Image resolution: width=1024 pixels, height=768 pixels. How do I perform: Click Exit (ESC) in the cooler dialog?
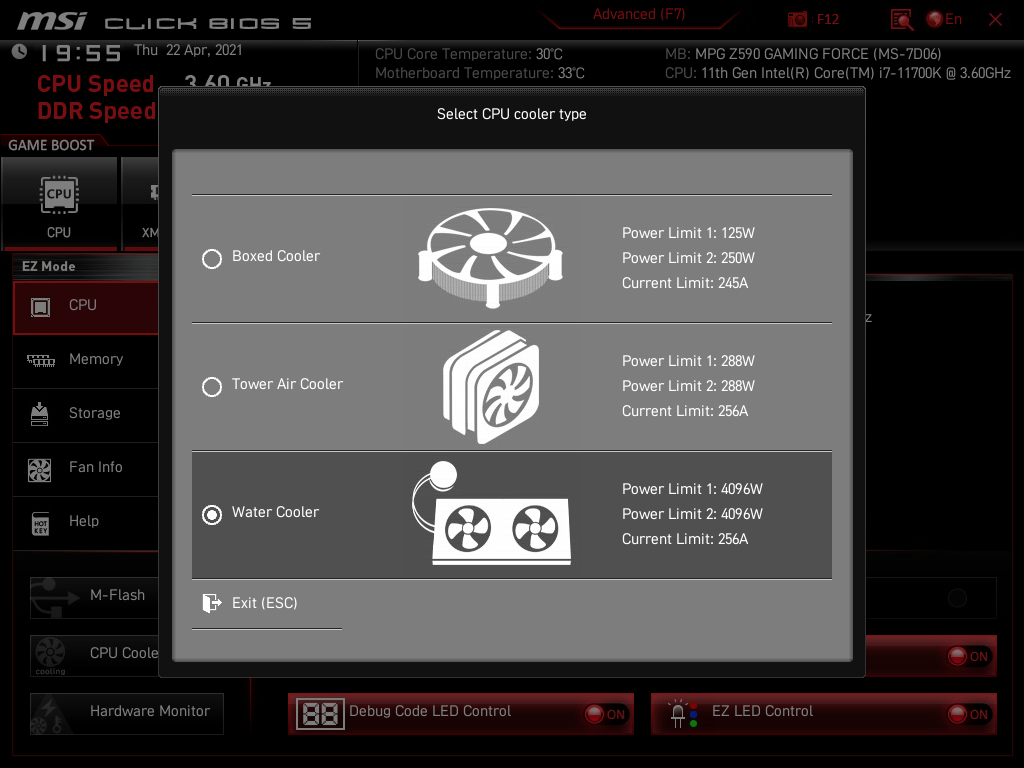point(264,603)
